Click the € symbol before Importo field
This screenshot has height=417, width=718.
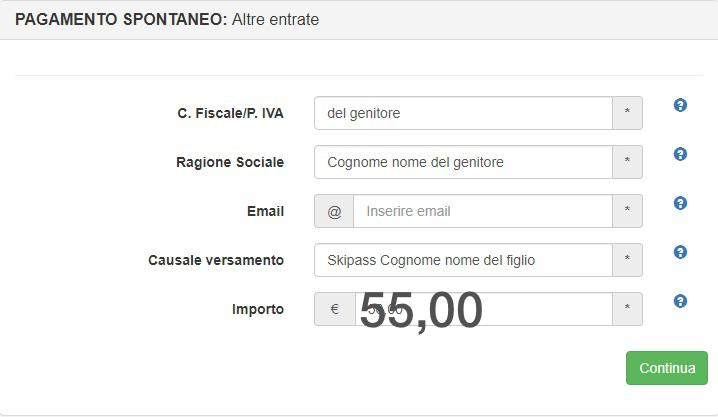pyautogui.click(x=334, y=309)
